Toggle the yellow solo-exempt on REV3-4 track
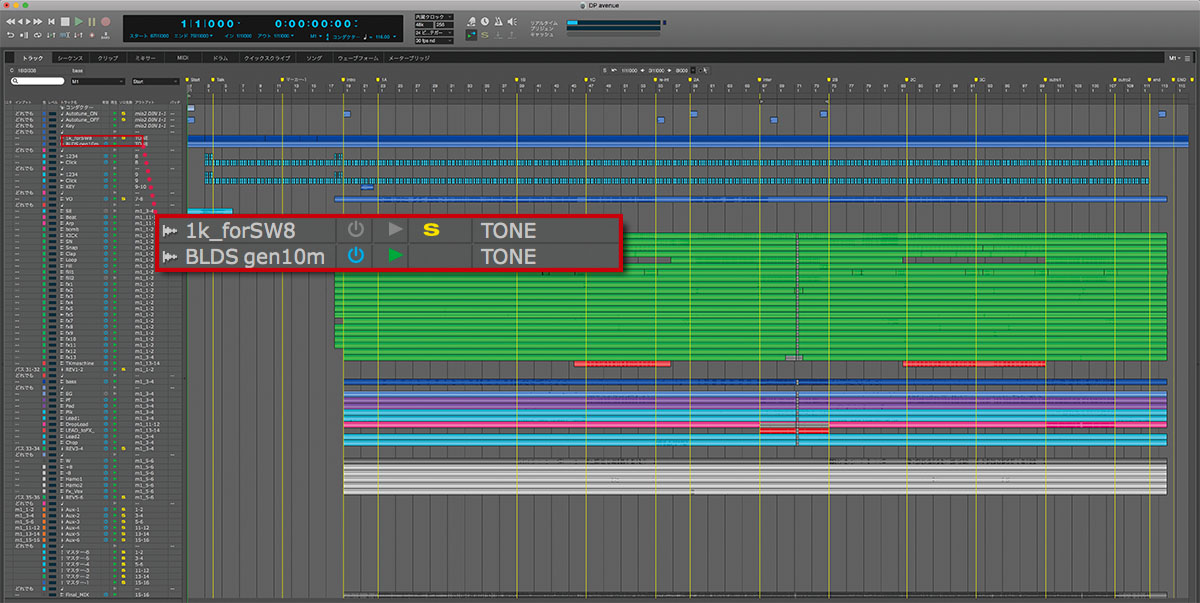The width and height of the screenshot is (1200, 603). click(x=123, y=448)
